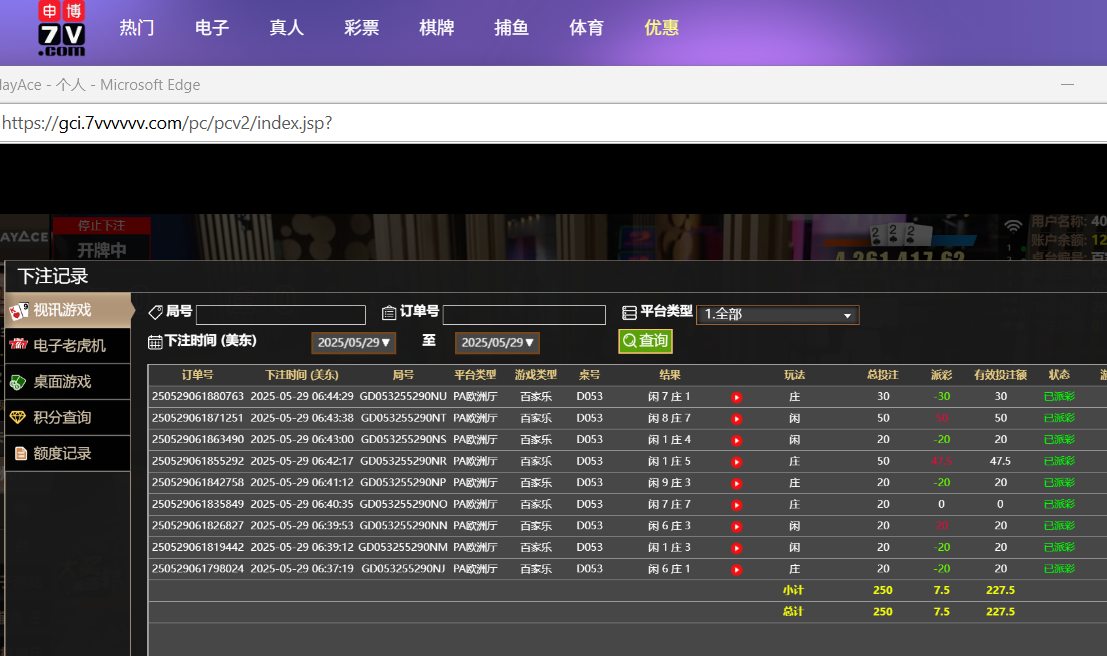Viewport: 1107px width, 656px height.
Task: Open the 优惠 promotions menu
Action: coord(661,28)
